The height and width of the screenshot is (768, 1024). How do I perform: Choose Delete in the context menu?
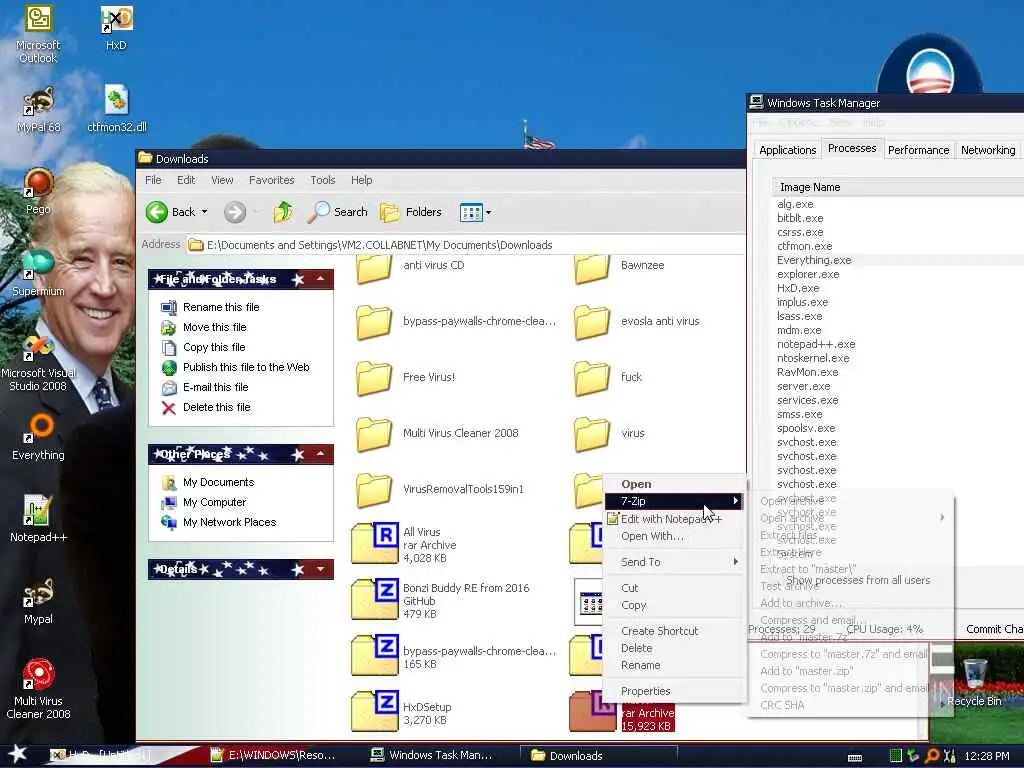(x=675, y=648)
